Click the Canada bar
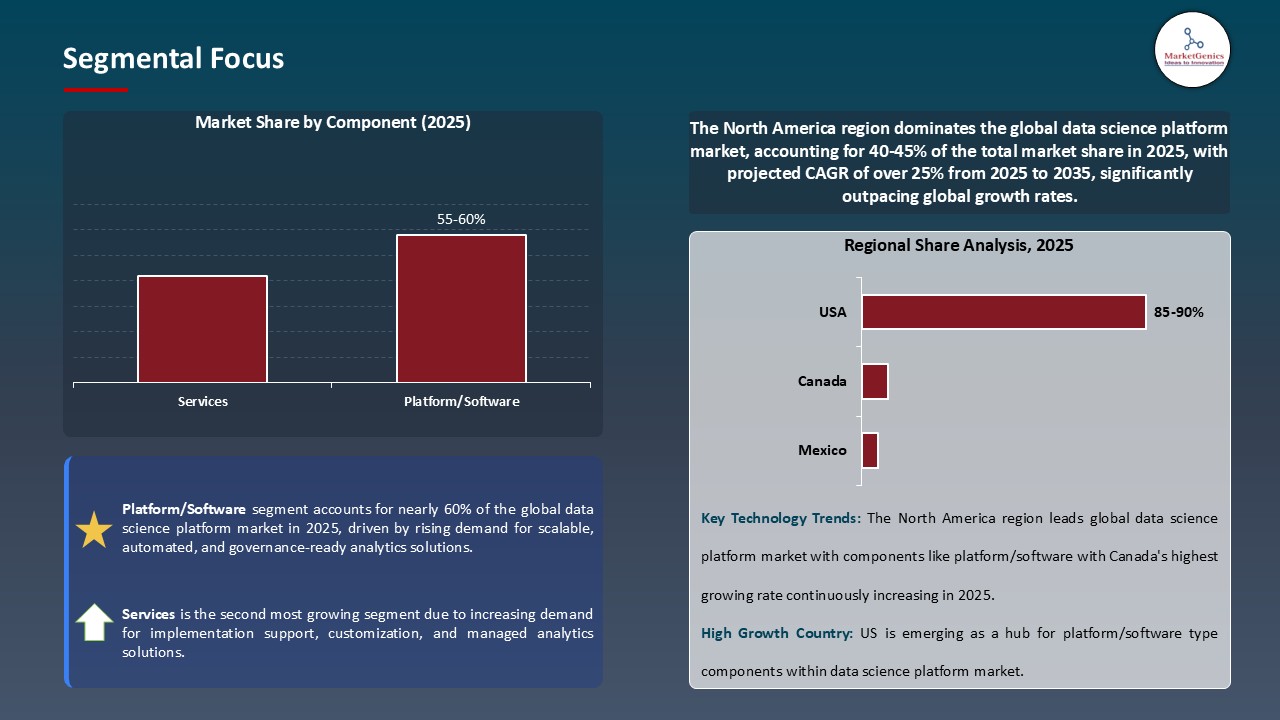The height and width of the screenshot is (720, 1280). click(875, 381)
